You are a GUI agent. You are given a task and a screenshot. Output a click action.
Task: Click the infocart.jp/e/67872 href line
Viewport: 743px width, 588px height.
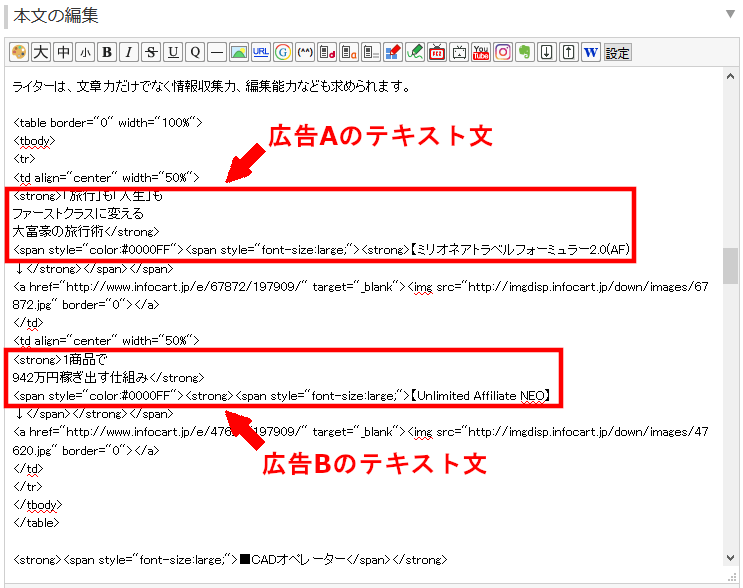[x=360, y=287]
